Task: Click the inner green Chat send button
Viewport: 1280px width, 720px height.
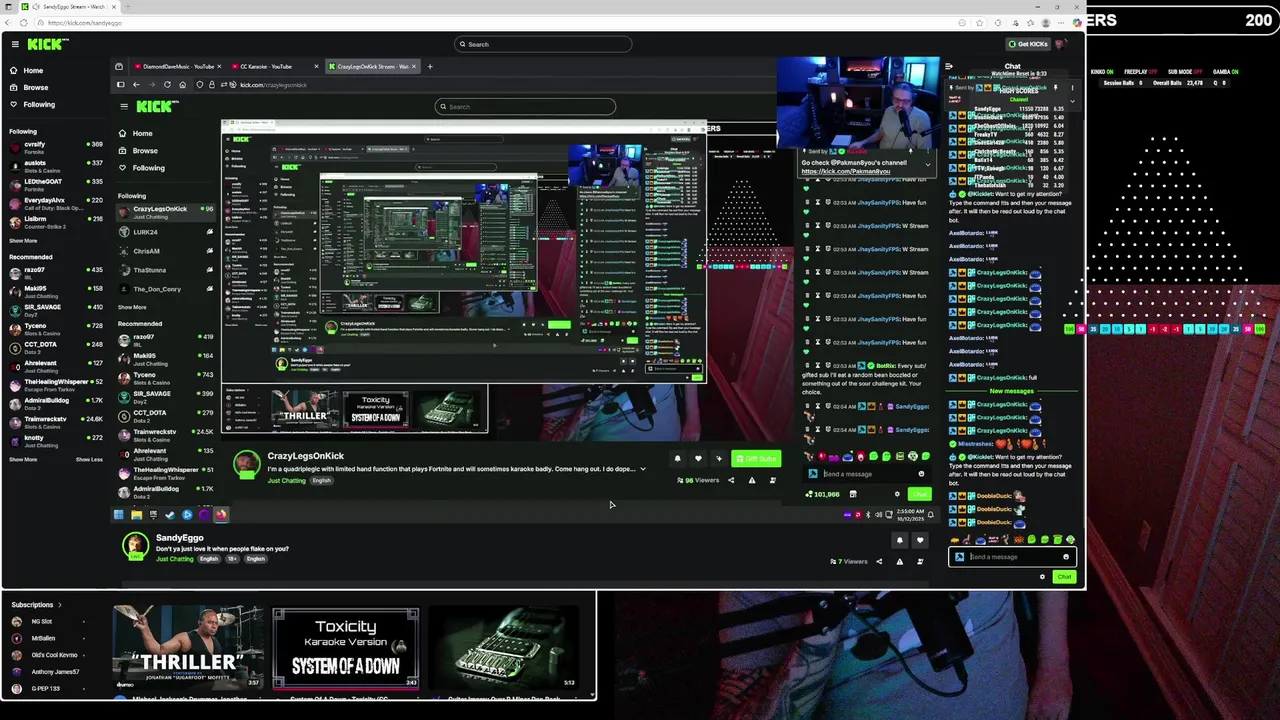Action: pos(920,494)
